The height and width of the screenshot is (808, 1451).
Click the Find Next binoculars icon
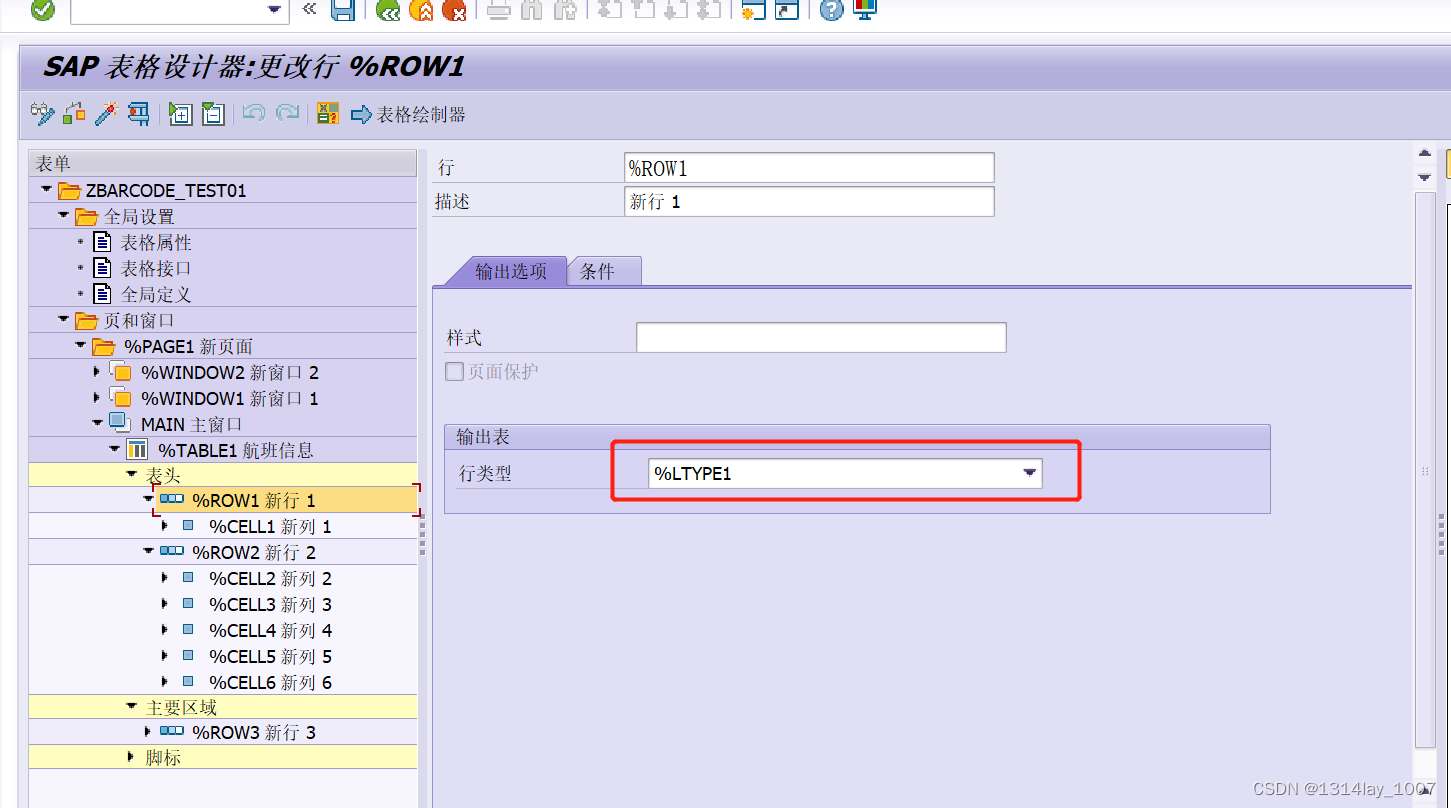[565, 10]
